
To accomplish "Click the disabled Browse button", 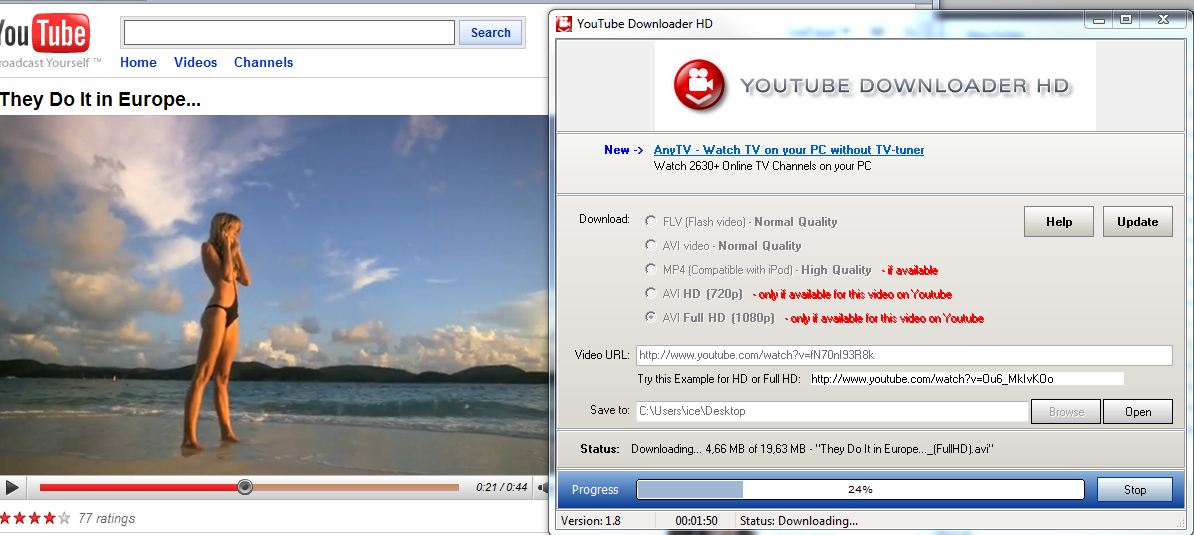I will coord(1066,412).
